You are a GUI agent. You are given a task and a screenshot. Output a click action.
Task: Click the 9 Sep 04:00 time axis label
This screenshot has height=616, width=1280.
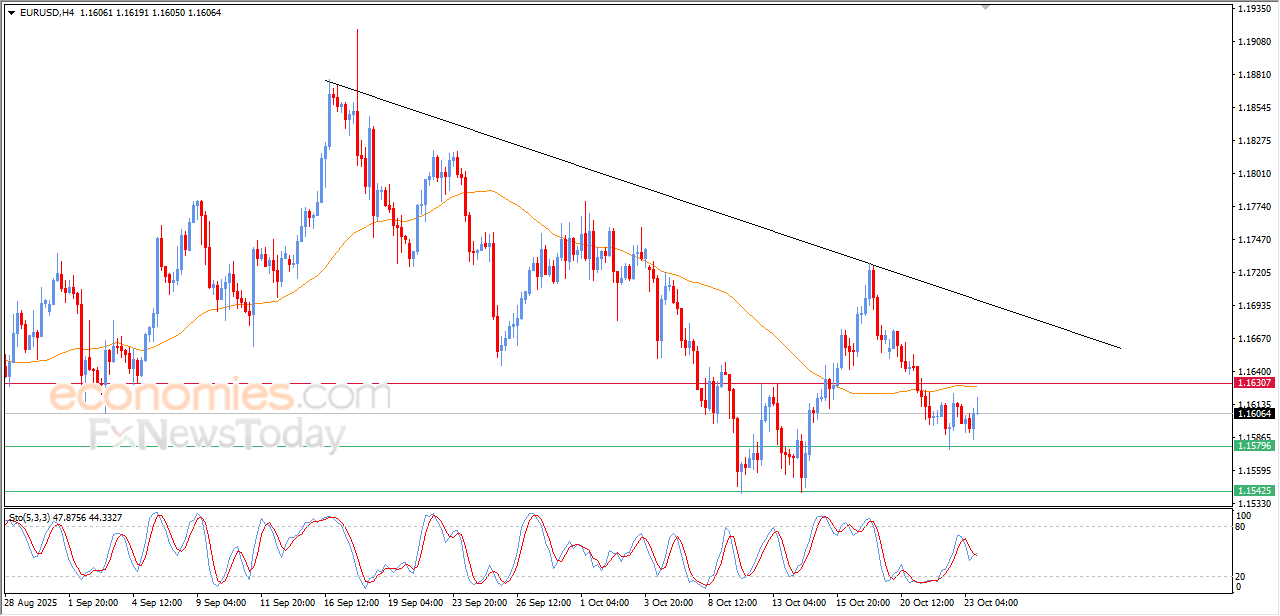(221, 603)
